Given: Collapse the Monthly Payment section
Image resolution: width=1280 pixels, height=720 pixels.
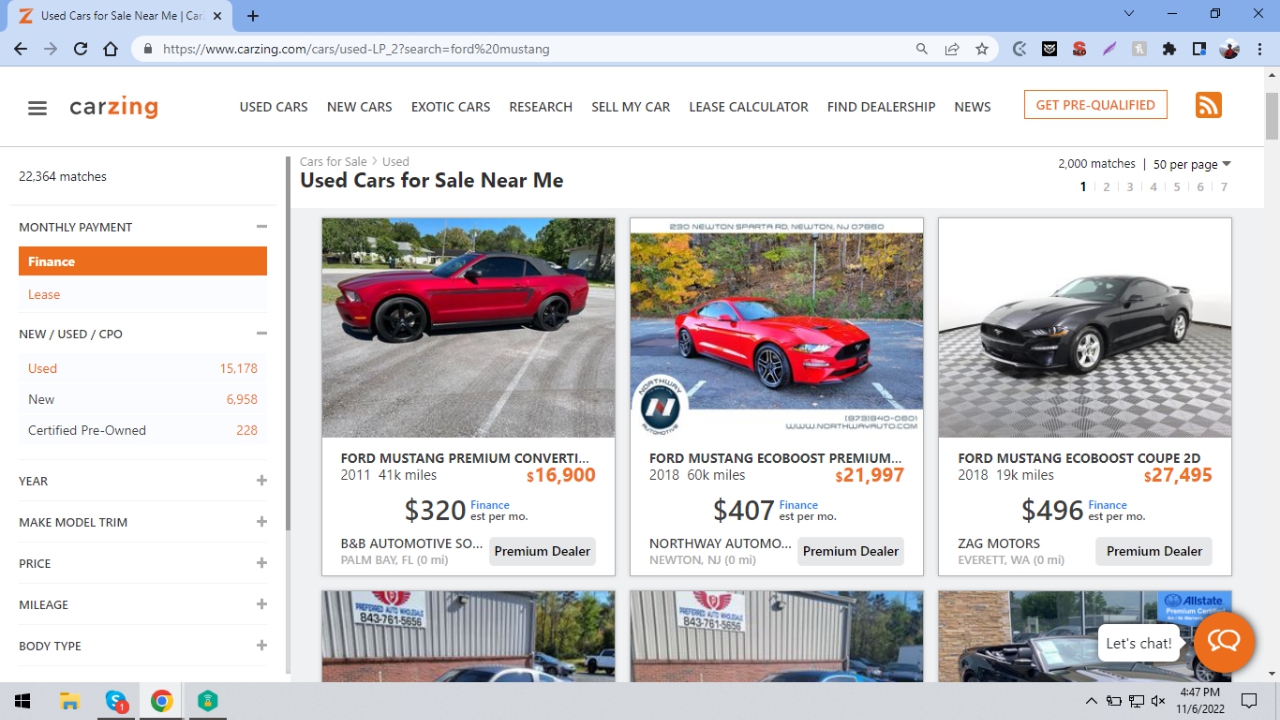Looking at the screenshot, I should point(261,227).
